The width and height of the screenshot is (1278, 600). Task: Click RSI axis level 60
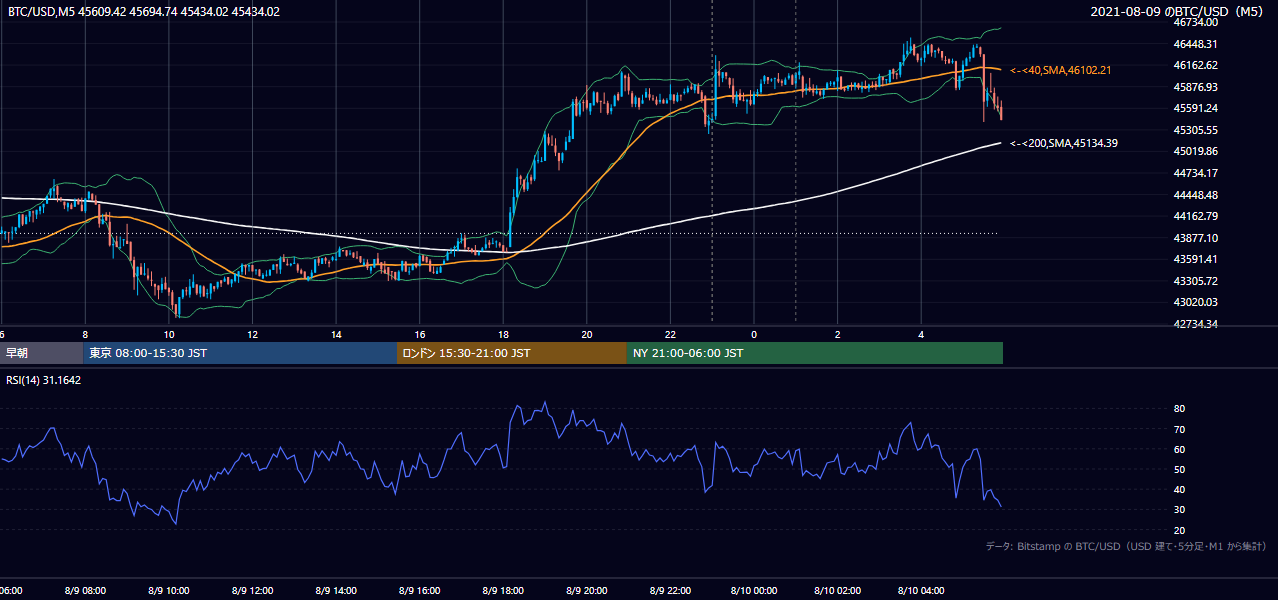click(x=1180, y=449)
